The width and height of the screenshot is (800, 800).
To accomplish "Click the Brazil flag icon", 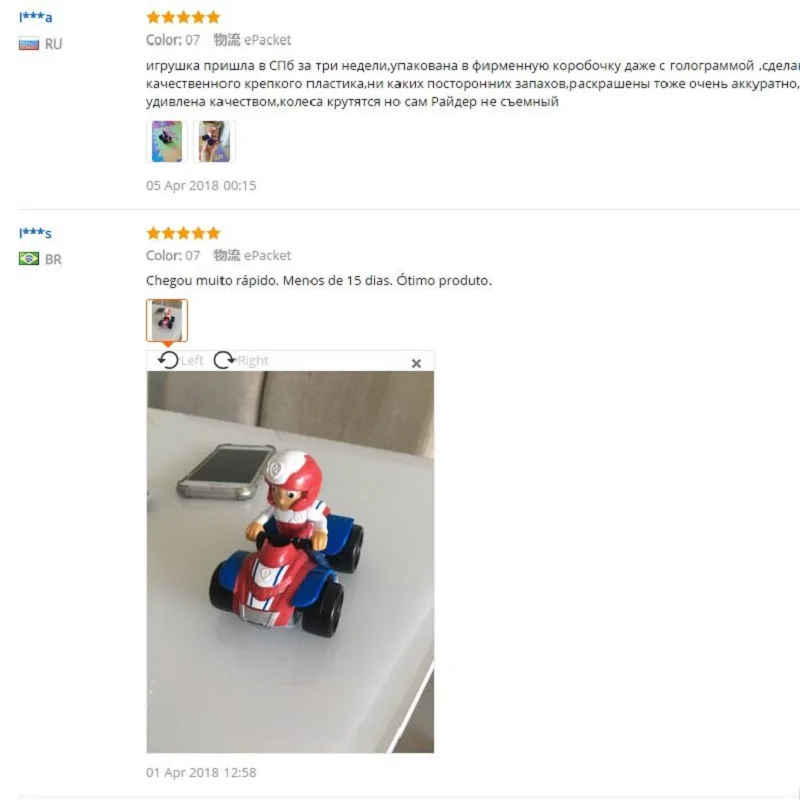I will coord(29,259).
